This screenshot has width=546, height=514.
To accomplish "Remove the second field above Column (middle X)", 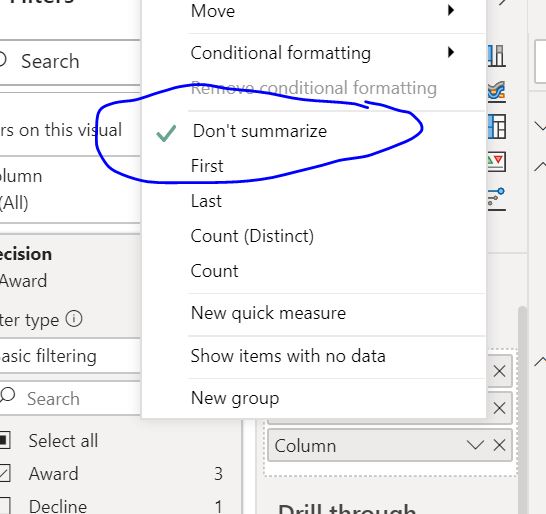I will pyautogui.click(x=499, y=408).
